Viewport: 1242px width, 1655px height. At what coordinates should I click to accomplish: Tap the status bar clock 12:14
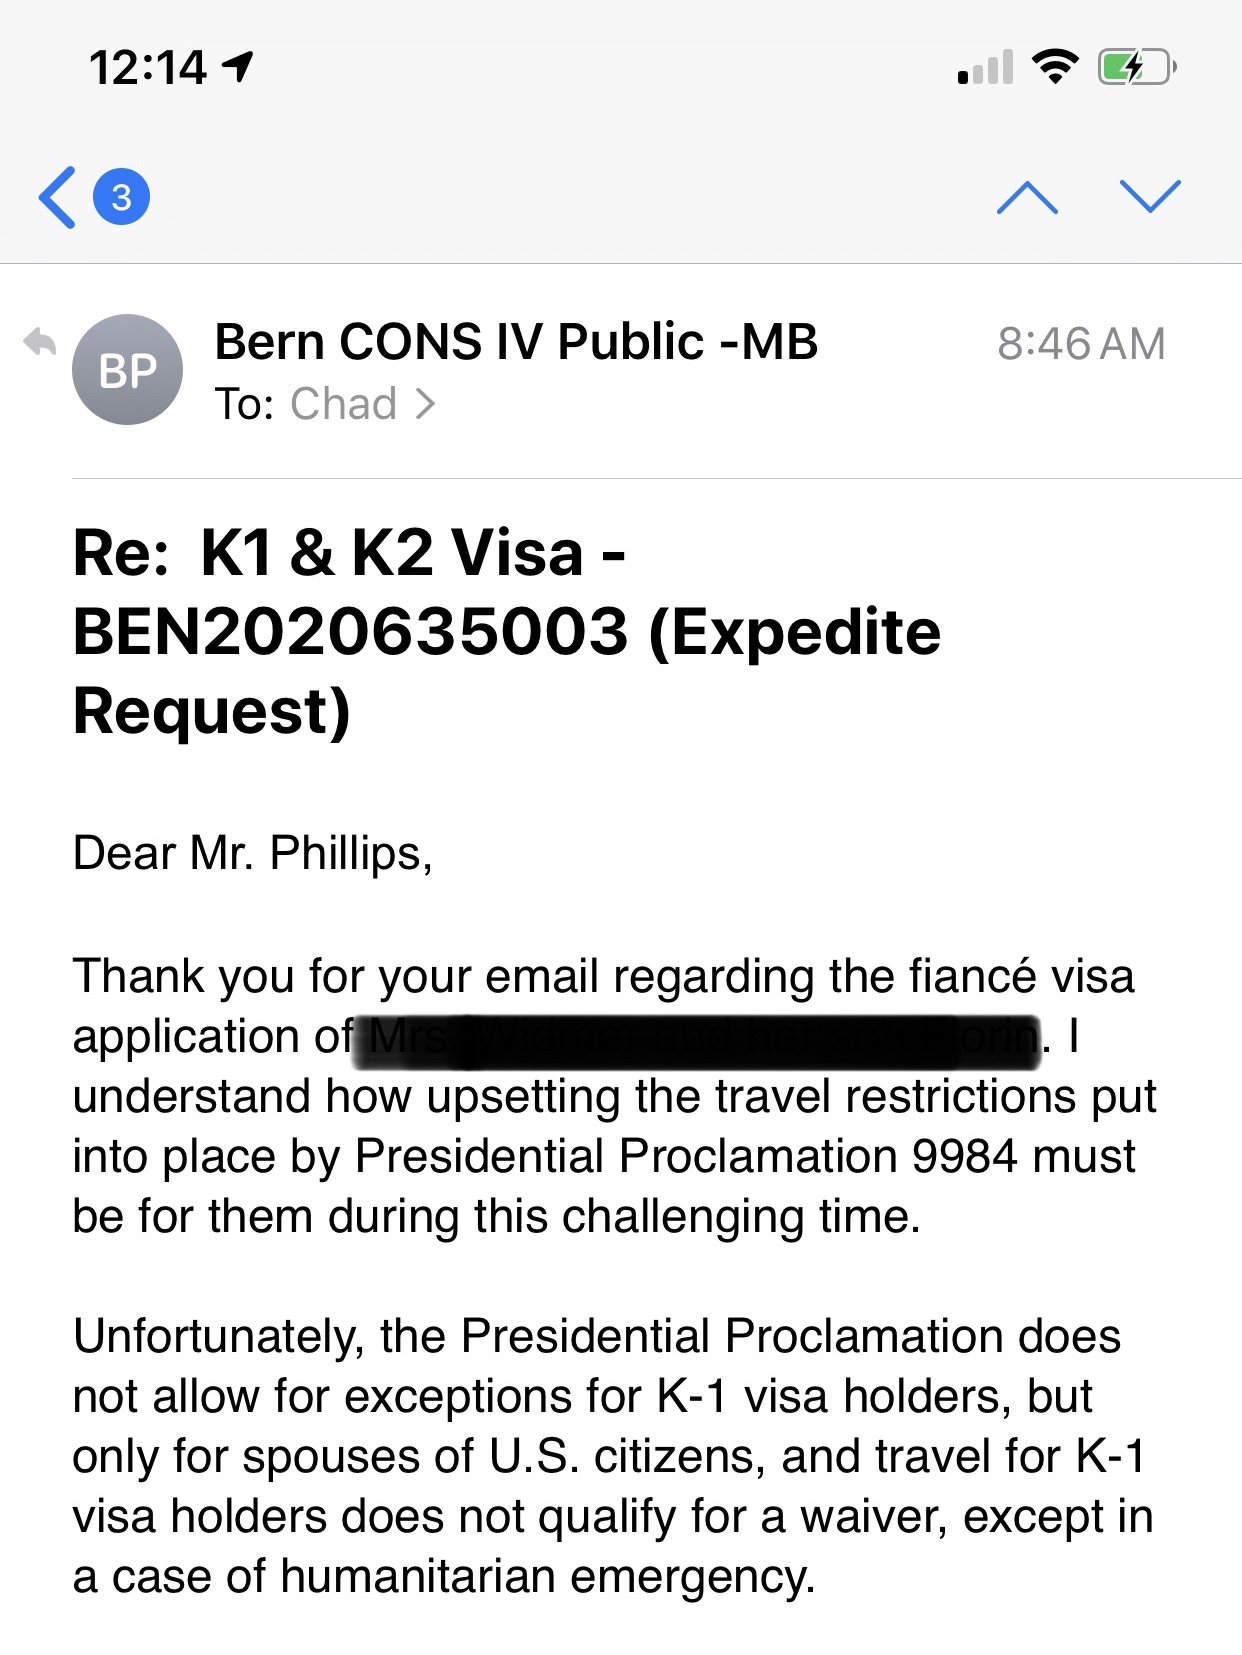148,68
